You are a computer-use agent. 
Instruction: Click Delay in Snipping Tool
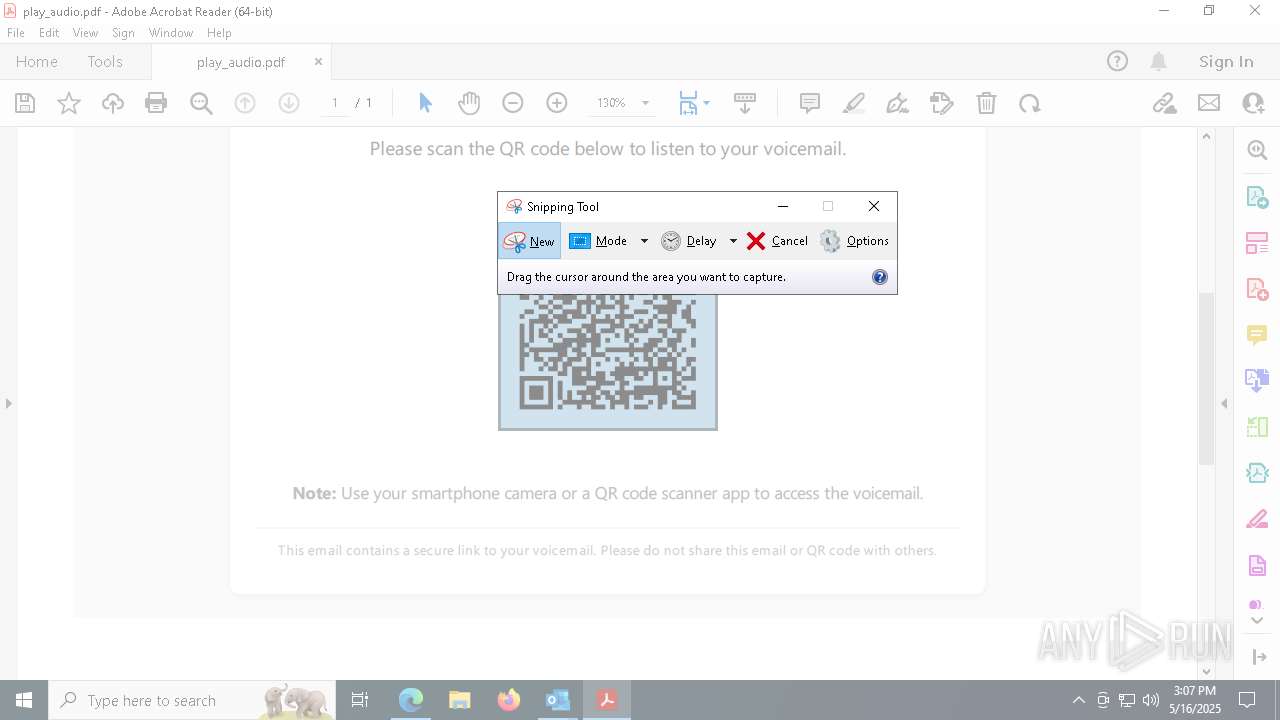(689, 241)
